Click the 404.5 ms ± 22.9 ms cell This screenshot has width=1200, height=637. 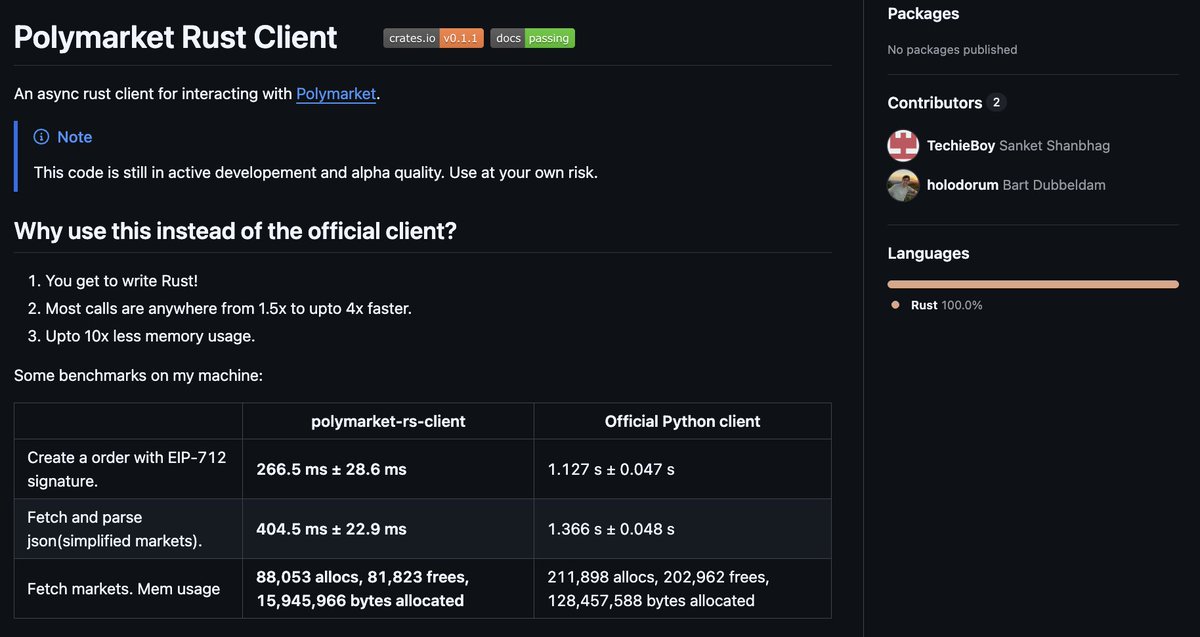point(388,529)
